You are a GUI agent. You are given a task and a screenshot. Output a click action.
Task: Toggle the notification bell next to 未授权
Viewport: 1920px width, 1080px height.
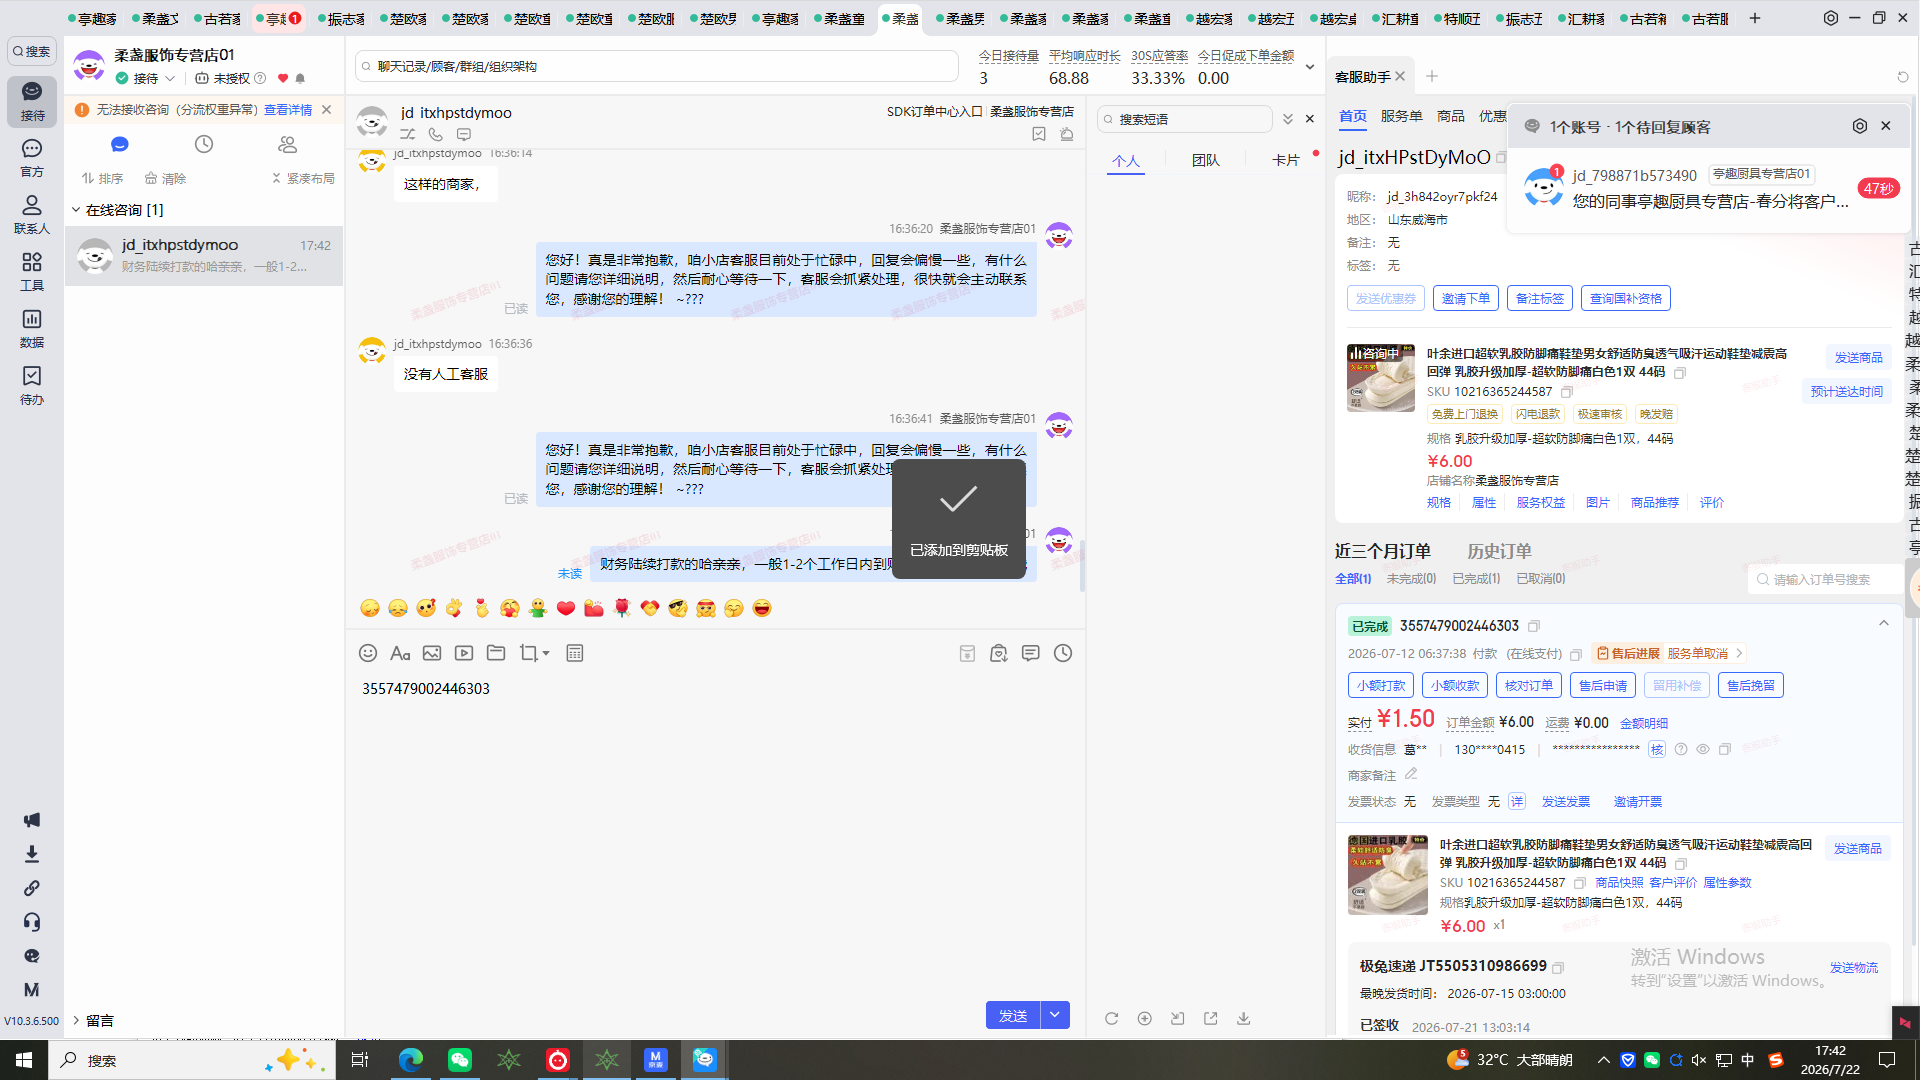(x=300, y=78)
